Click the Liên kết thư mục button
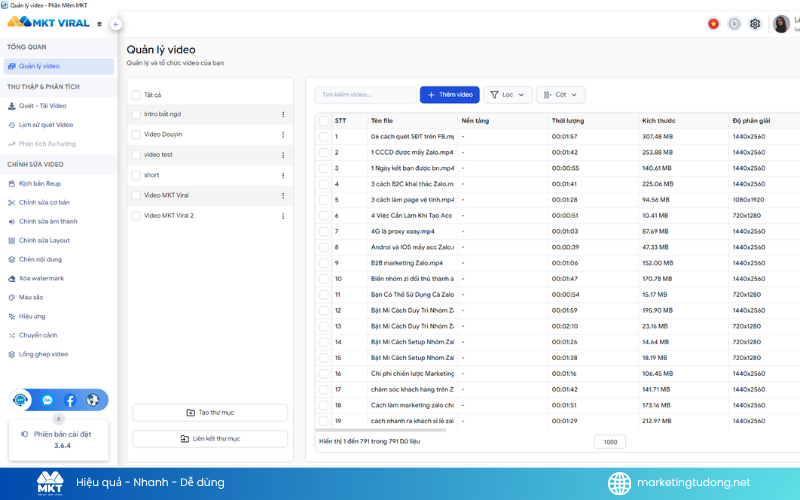The width and height of the screenshot is (800, 500). (x=210, y=439)
